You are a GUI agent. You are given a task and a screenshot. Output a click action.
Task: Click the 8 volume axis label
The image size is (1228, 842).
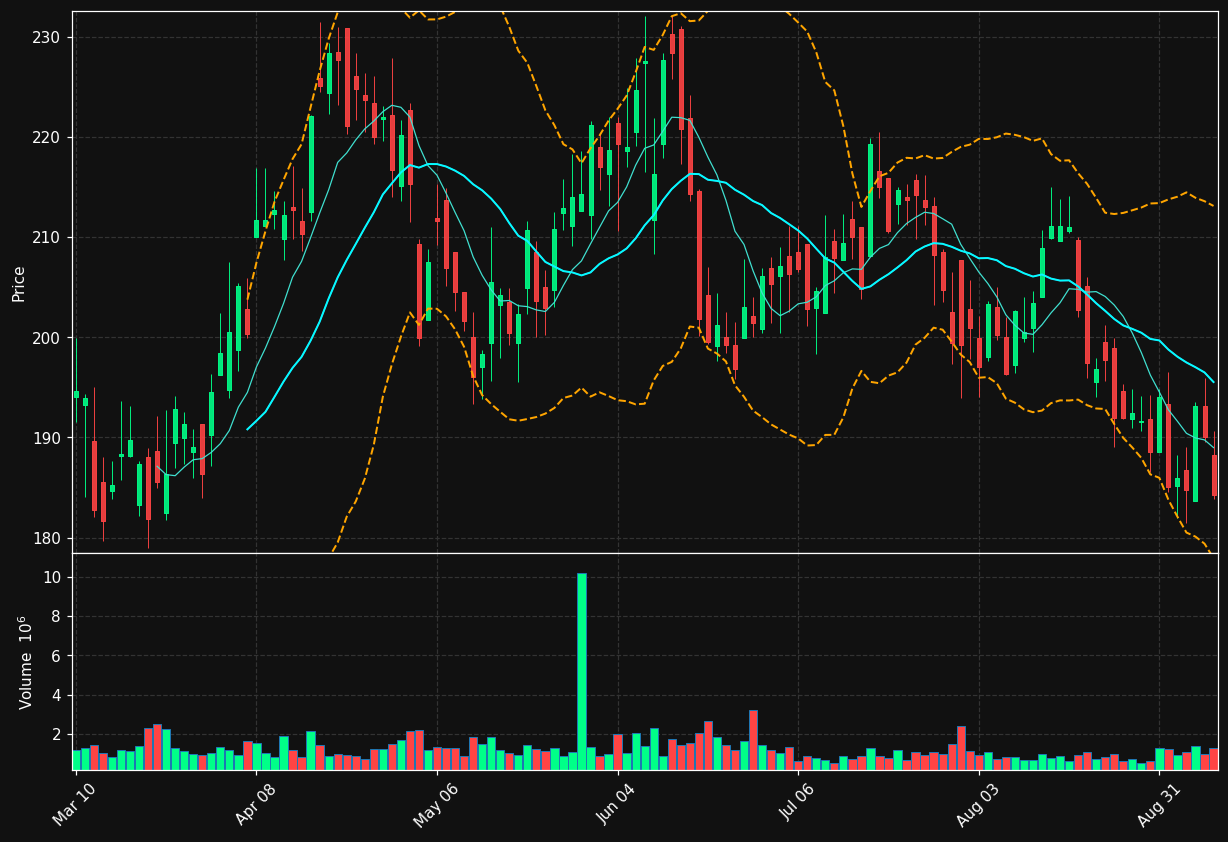[x=56, y=616]
